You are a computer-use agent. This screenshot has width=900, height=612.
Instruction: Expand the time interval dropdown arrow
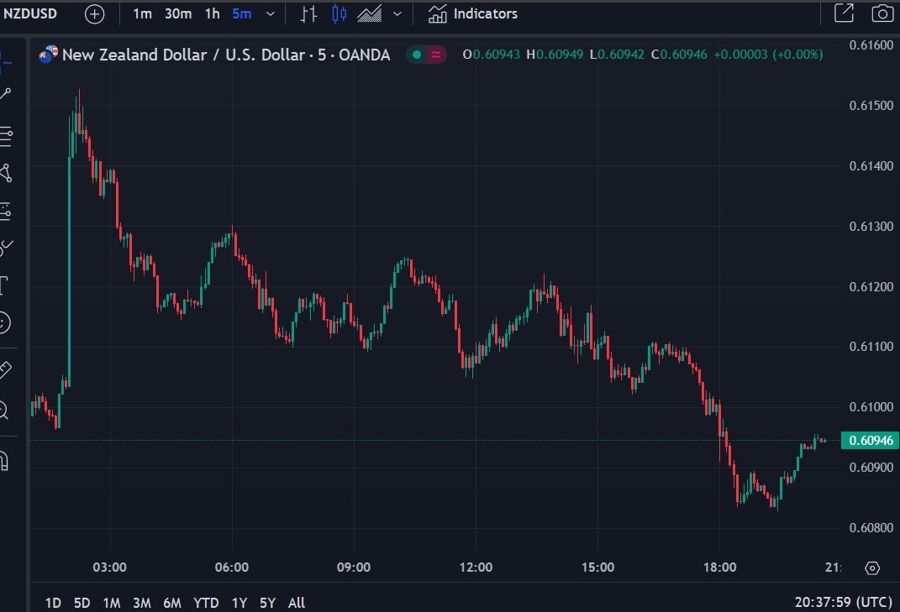(x=270, y=14)
